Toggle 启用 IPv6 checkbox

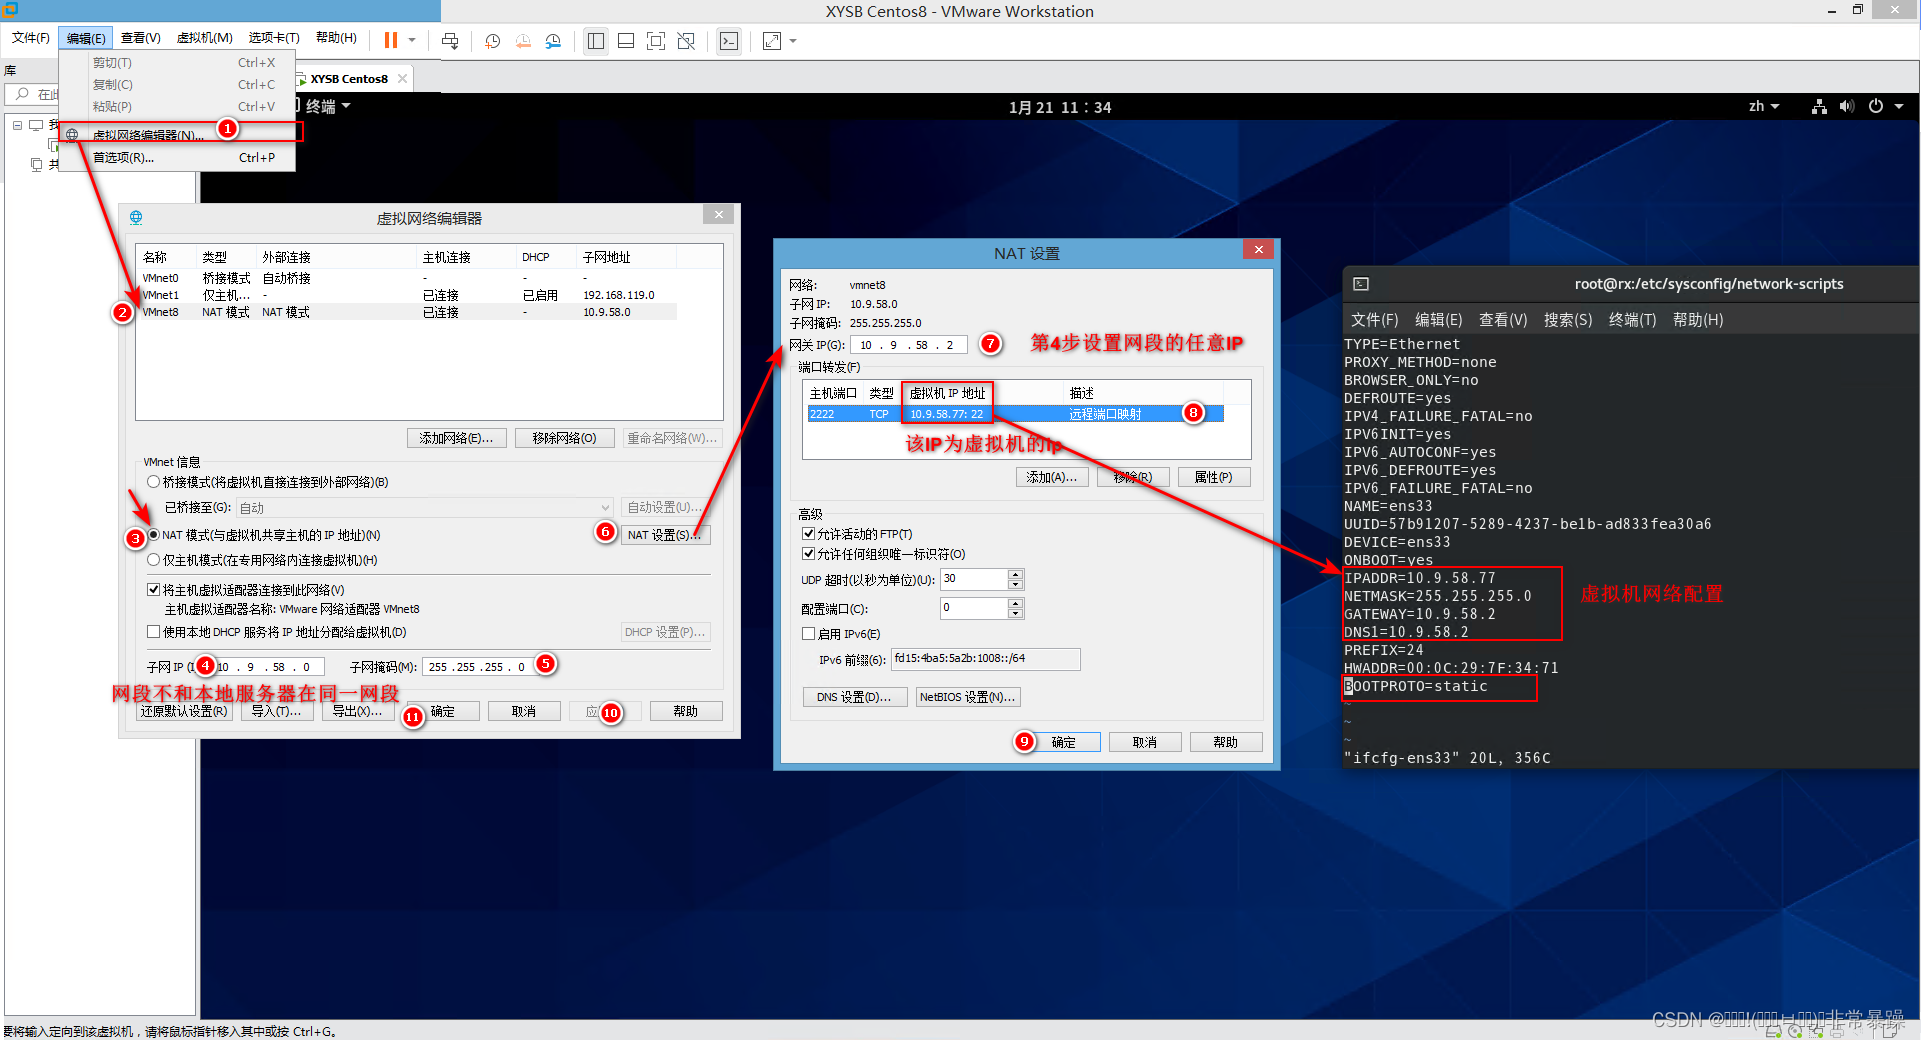(808, 634)
